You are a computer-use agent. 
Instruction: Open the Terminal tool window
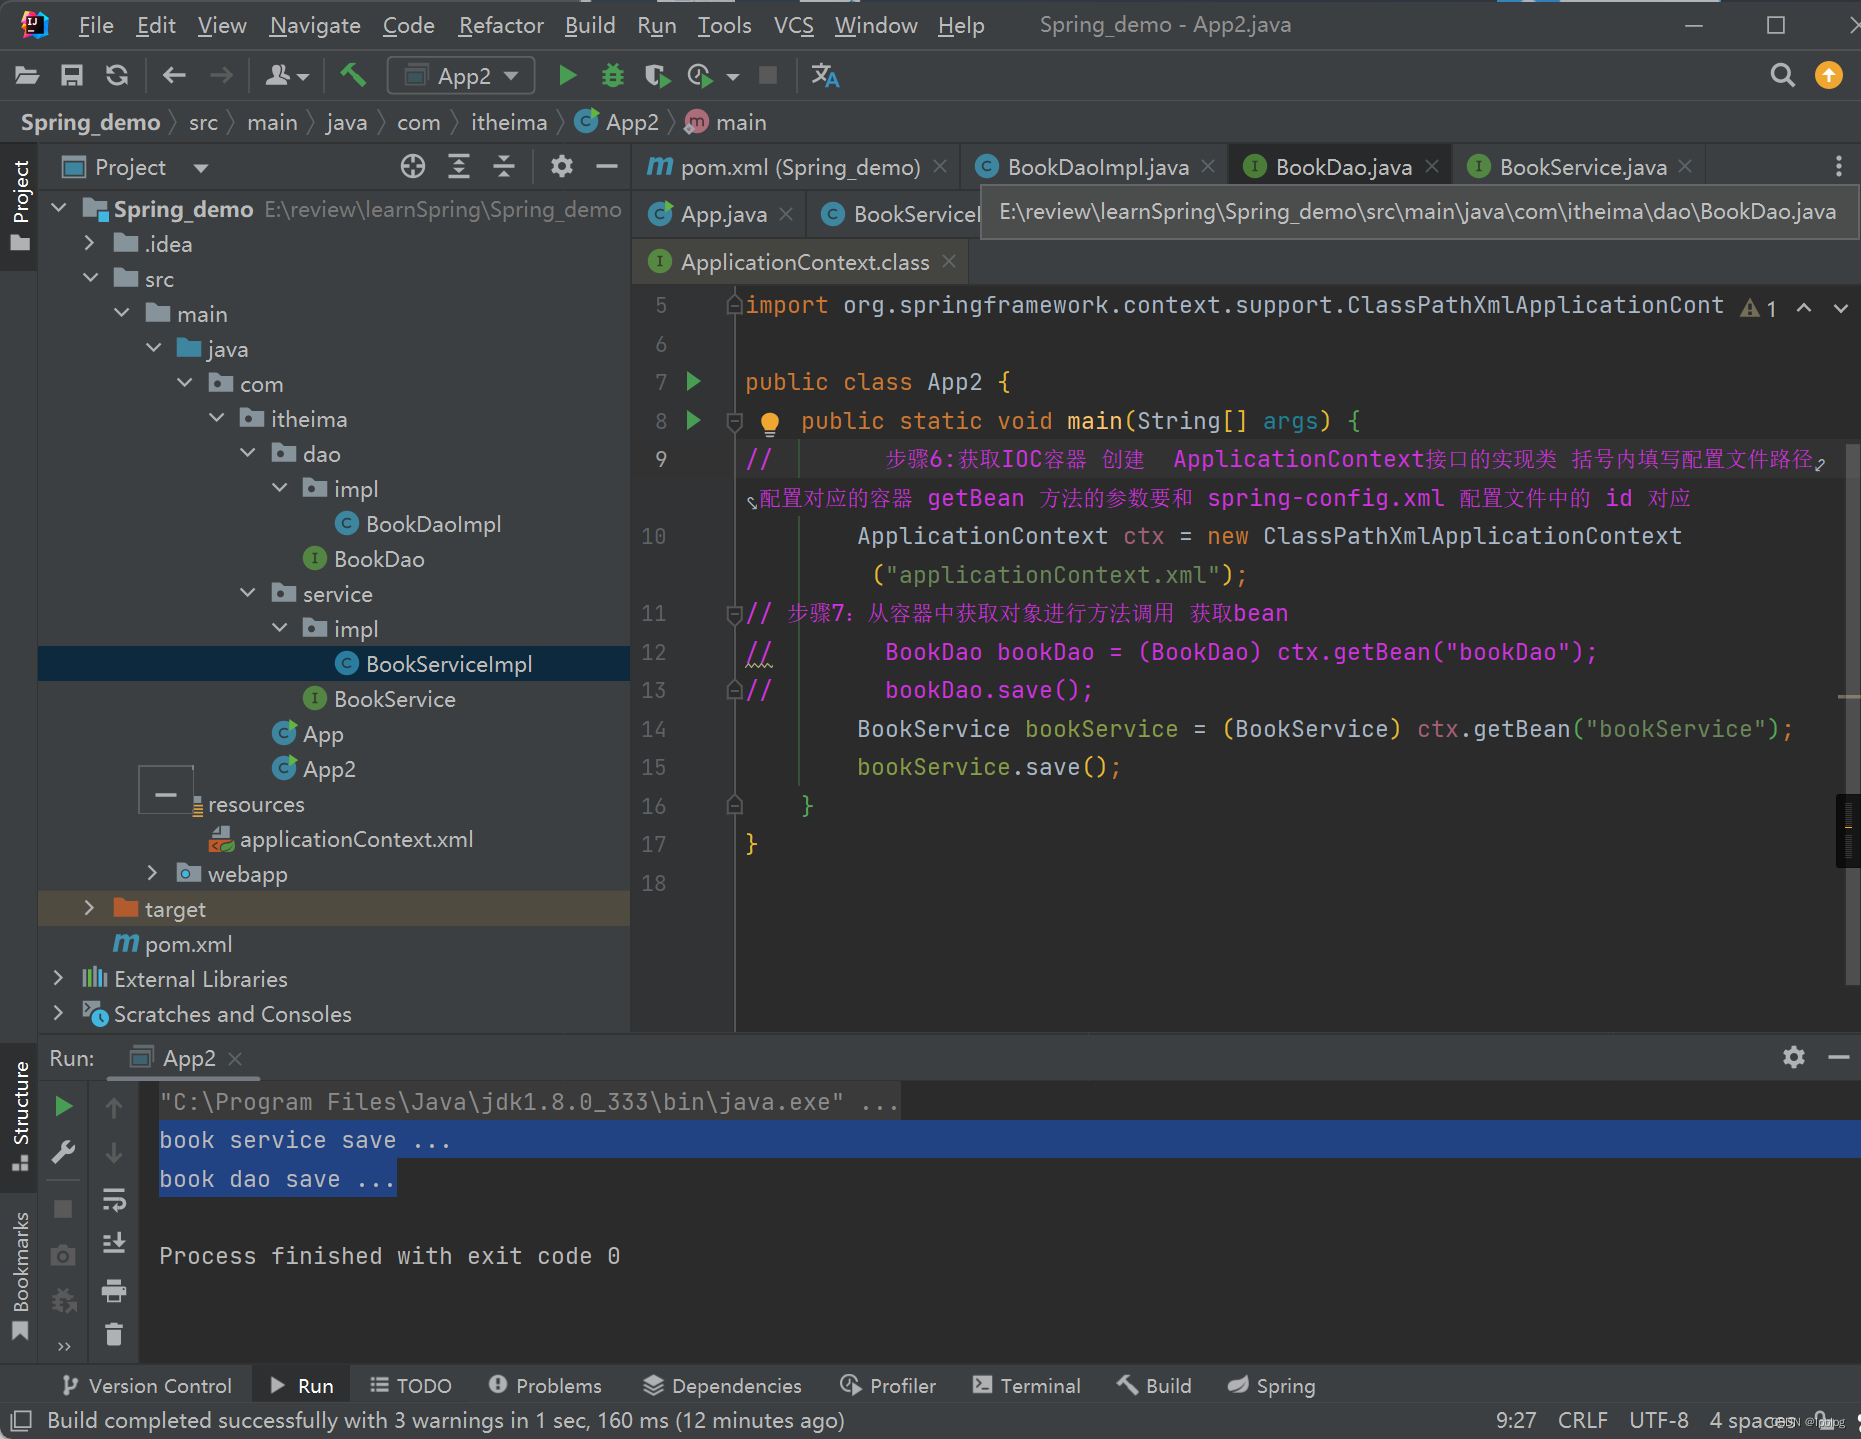(1027, 1385)
